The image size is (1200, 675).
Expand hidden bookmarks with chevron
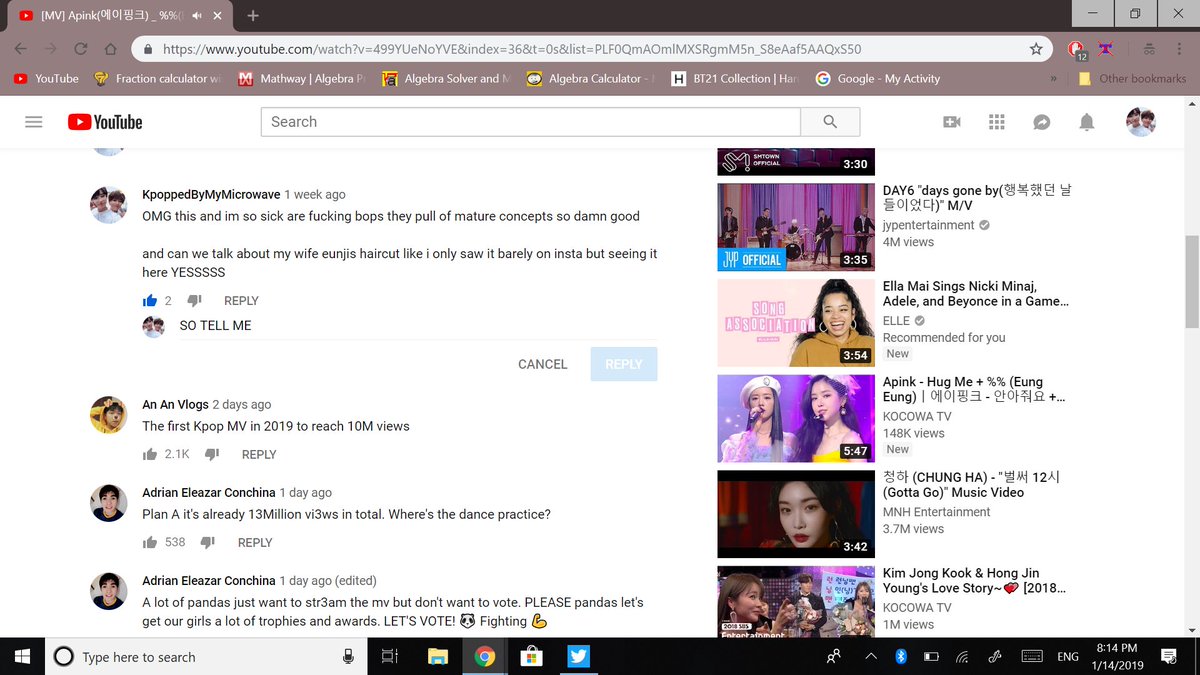click(x=1053, y=78)
